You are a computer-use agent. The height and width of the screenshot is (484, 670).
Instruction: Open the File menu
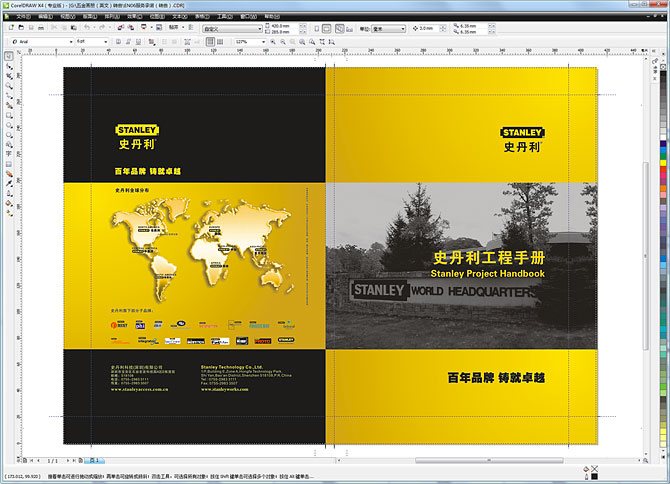tap(22, 16)
